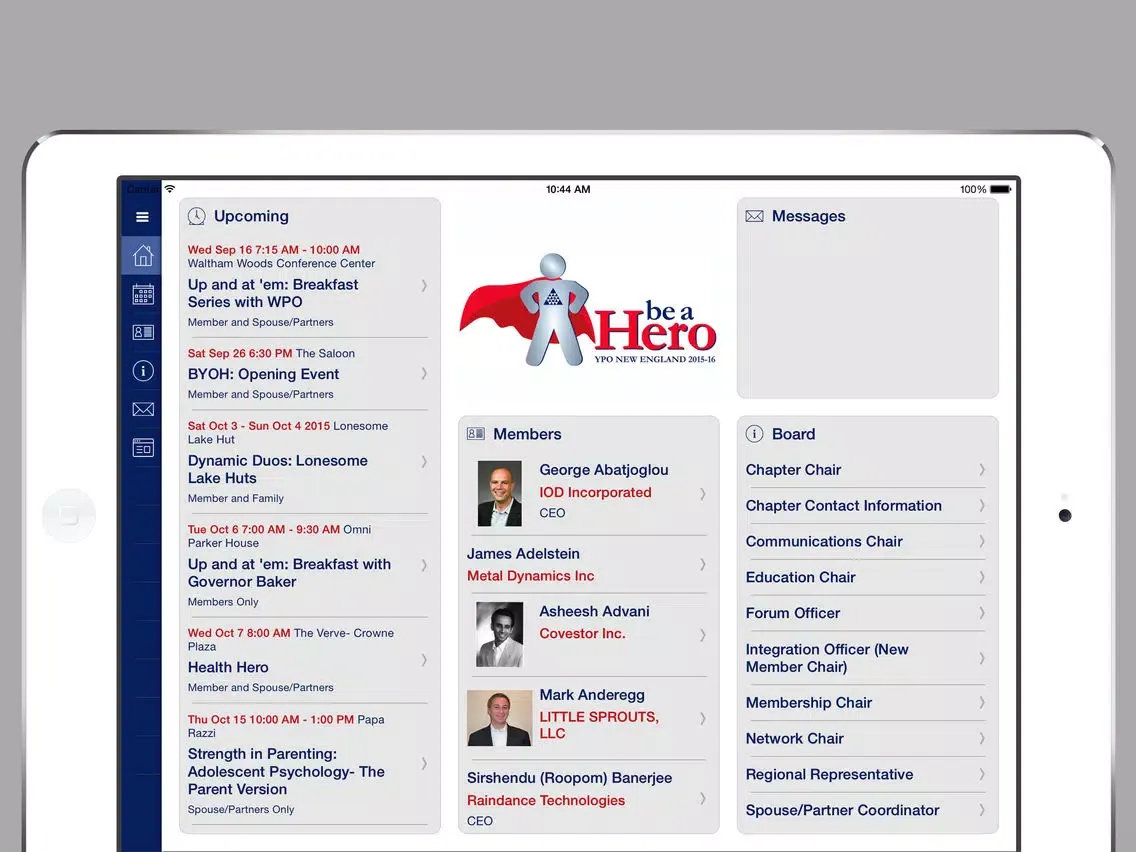Click LITTLE SPROUTS, LLC company name
The image size is (1136, 852).
tap(598, 724)
